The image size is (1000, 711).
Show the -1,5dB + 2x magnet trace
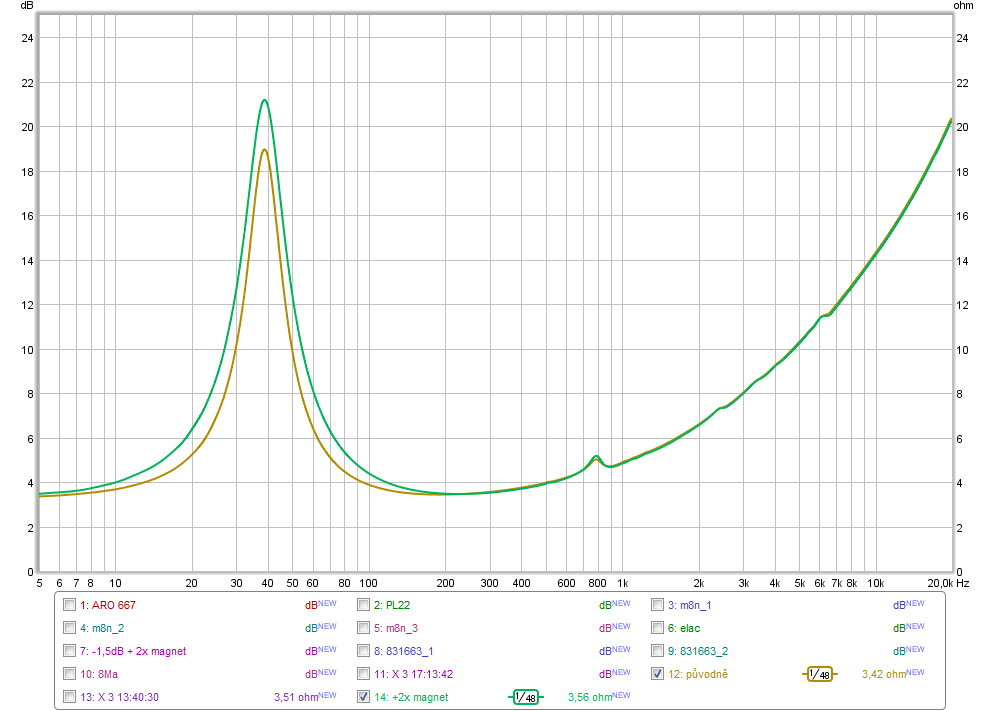click(70, 650)
